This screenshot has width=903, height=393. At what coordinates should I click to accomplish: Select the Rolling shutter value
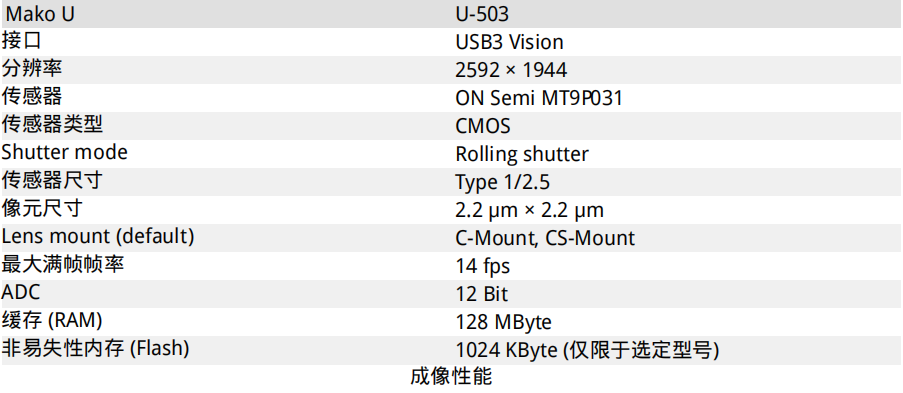click(522, 154)
